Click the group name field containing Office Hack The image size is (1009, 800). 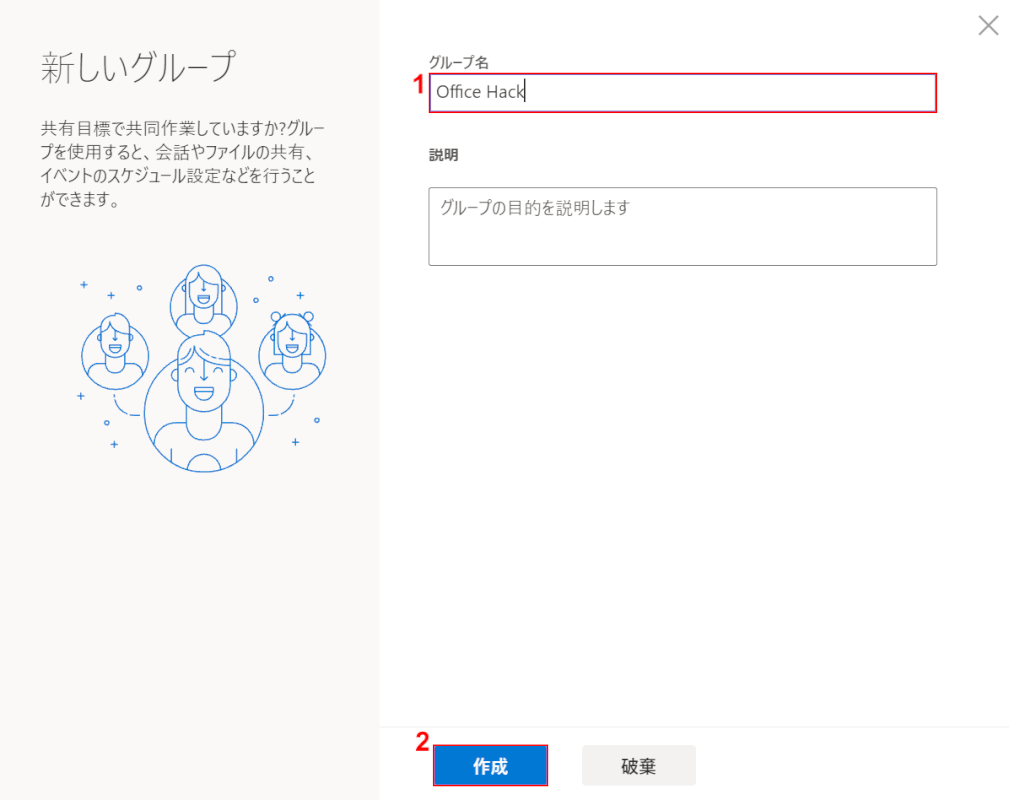pyautogui.click(x=683, y=93)
